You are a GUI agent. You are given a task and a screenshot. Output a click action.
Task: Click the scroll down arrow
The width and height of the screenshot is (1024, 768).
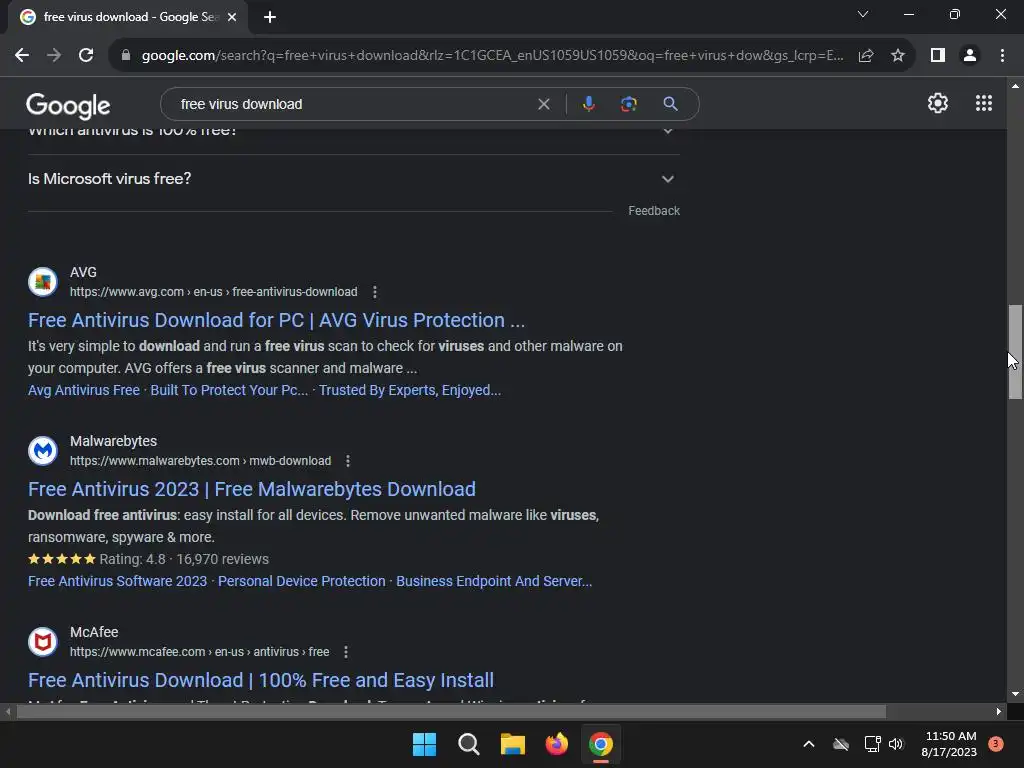1015,694
